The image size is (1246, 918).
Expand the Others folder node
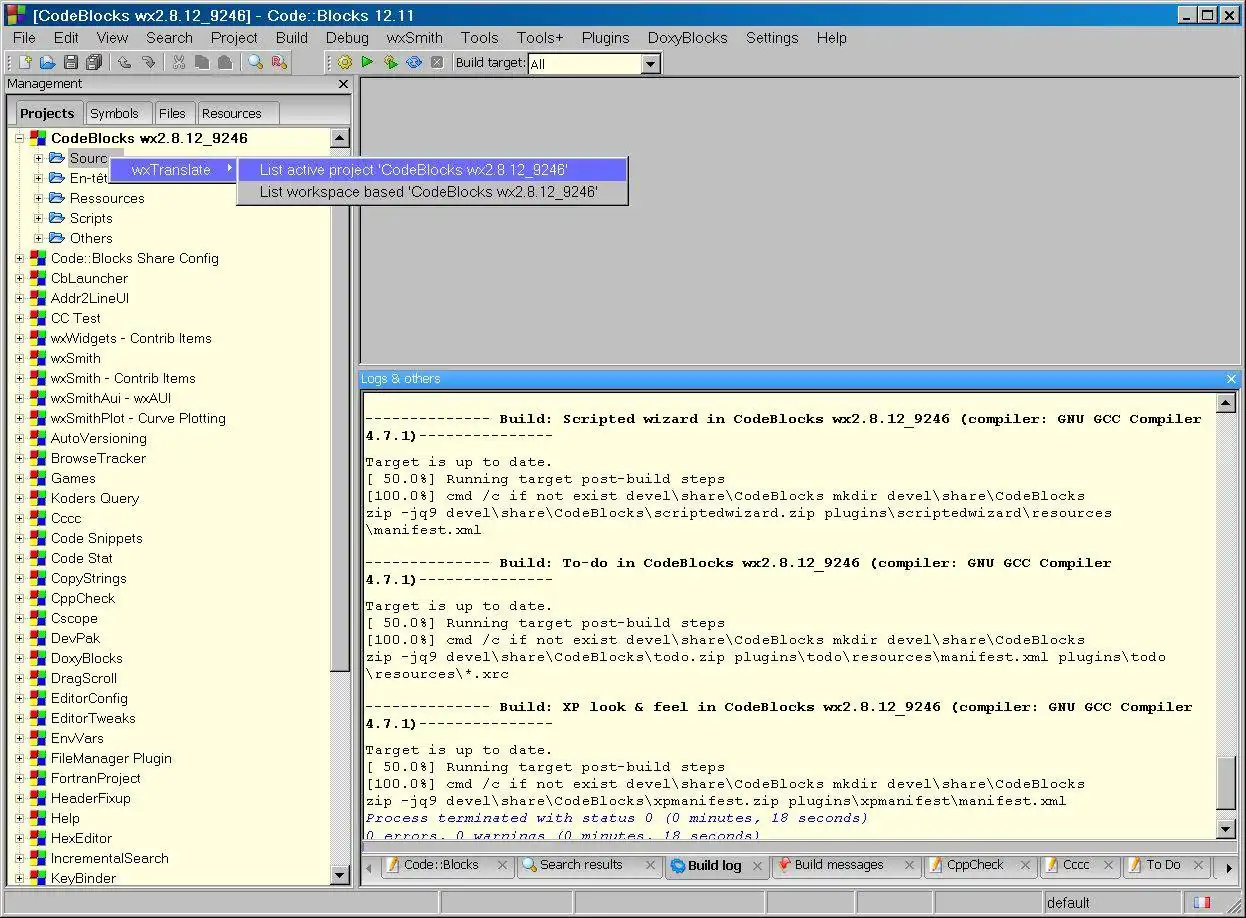(39, 238)
